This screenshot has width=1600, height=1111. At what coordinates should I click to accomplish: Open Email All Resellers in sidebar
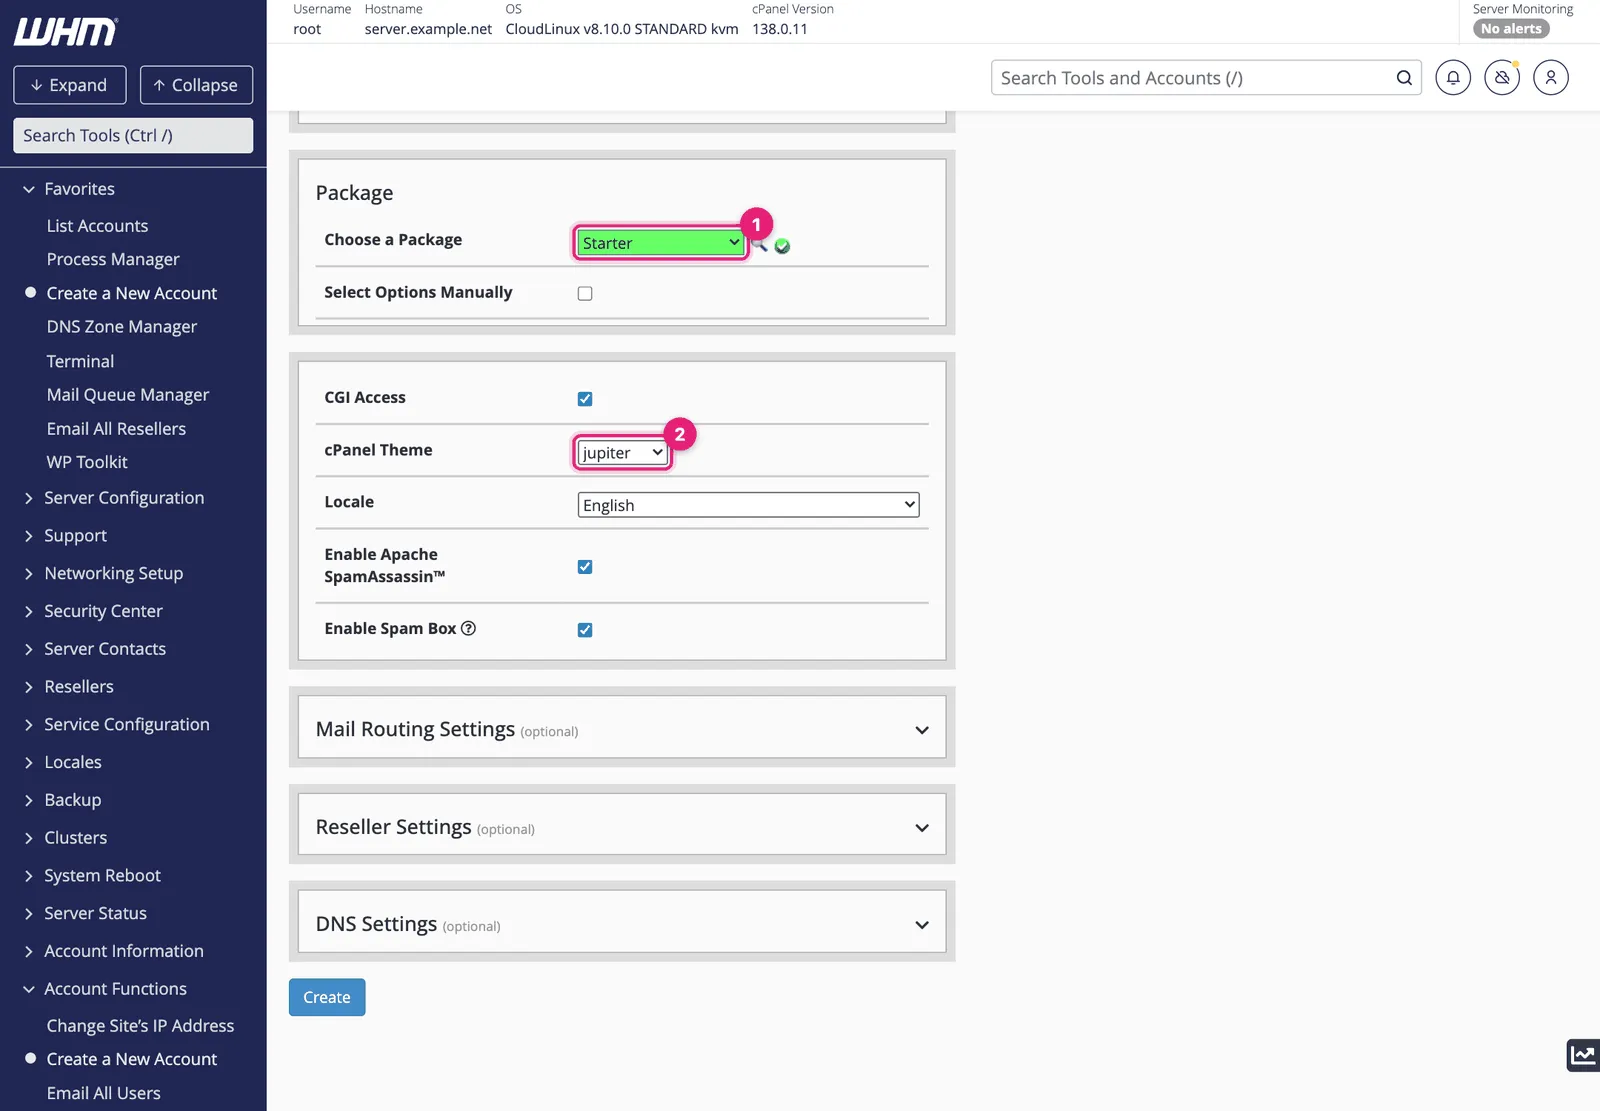point(116,429)
